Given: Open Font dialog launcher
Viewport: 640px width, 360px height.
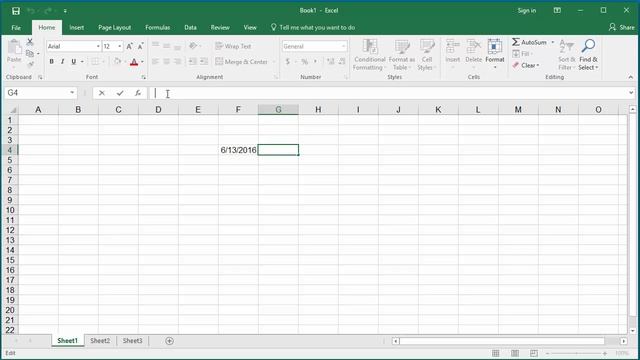Looking at the screenshot, I should point(144,77).
